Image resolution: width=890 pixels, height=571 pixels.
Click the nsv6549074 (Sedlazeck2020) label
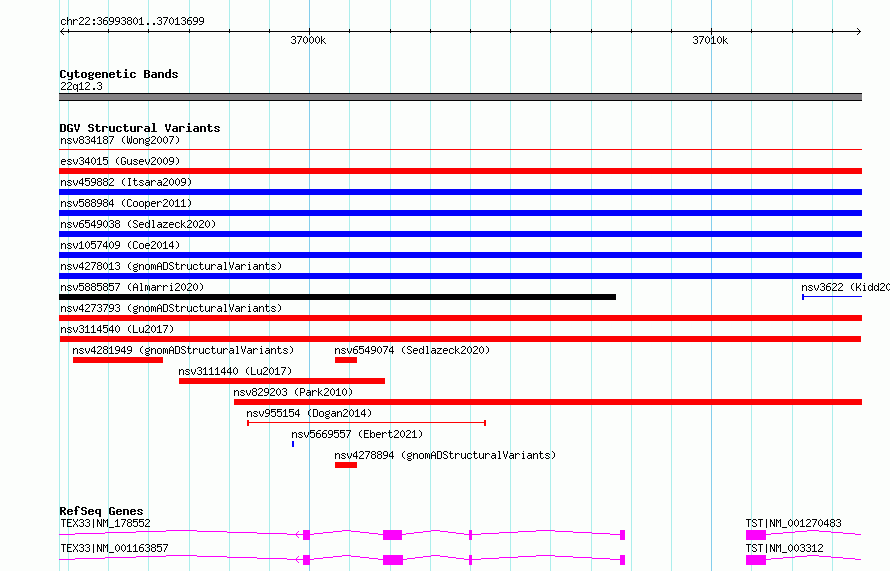[x=412, y=350]
